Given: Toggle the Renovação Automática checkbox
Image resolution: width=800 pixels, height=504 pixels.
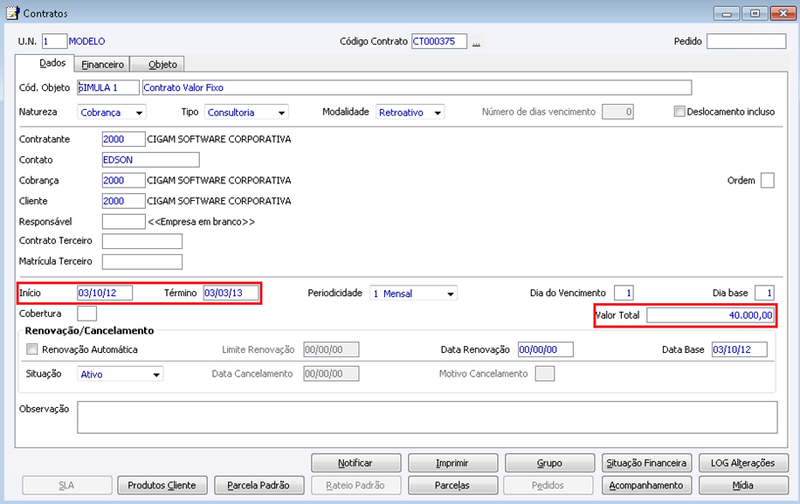Looking at the screenshot, I should click(32, 349).
